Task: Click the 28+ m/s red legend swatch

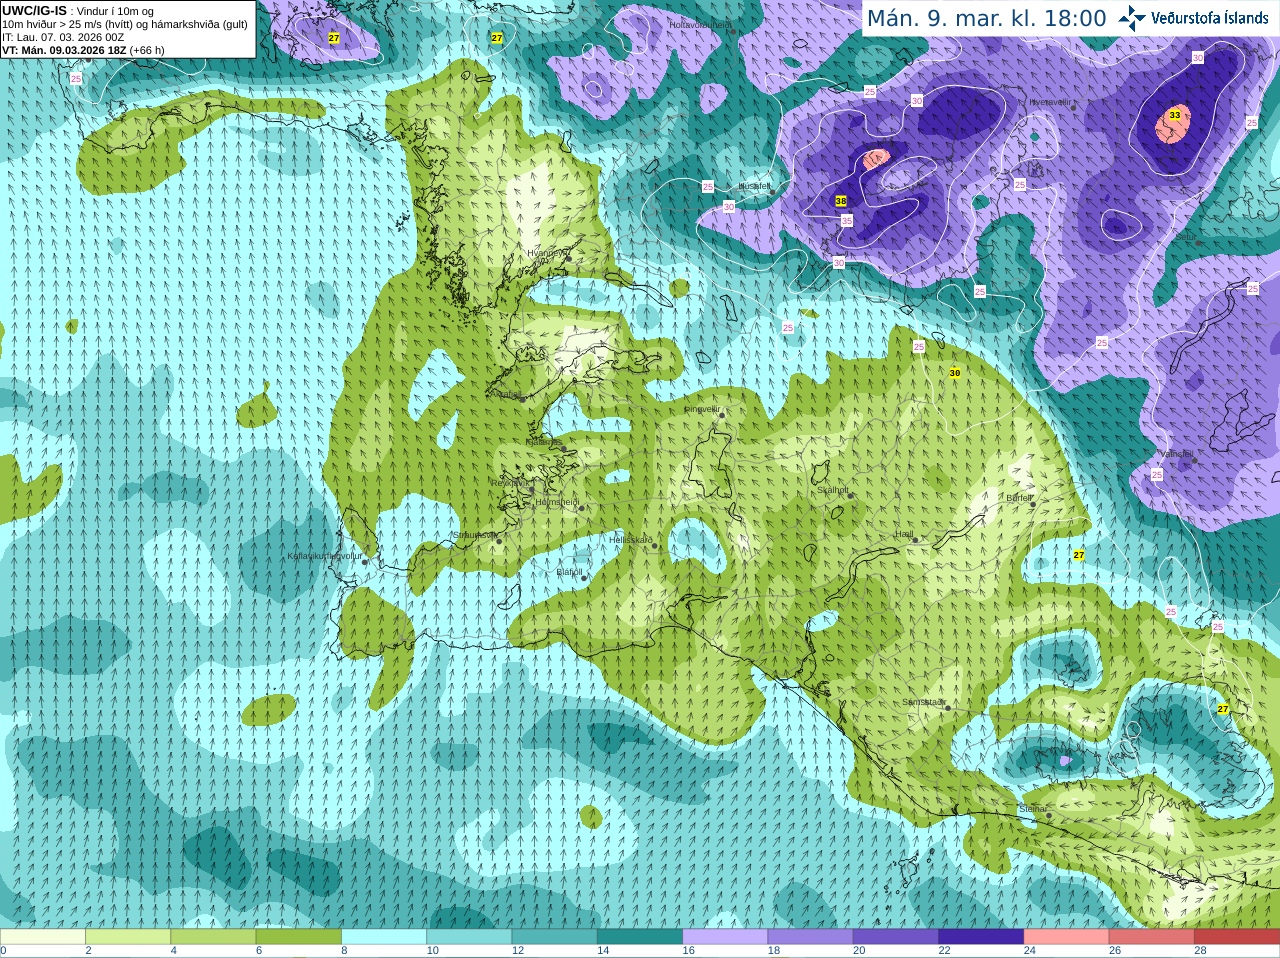Action: pos(1237,937)
